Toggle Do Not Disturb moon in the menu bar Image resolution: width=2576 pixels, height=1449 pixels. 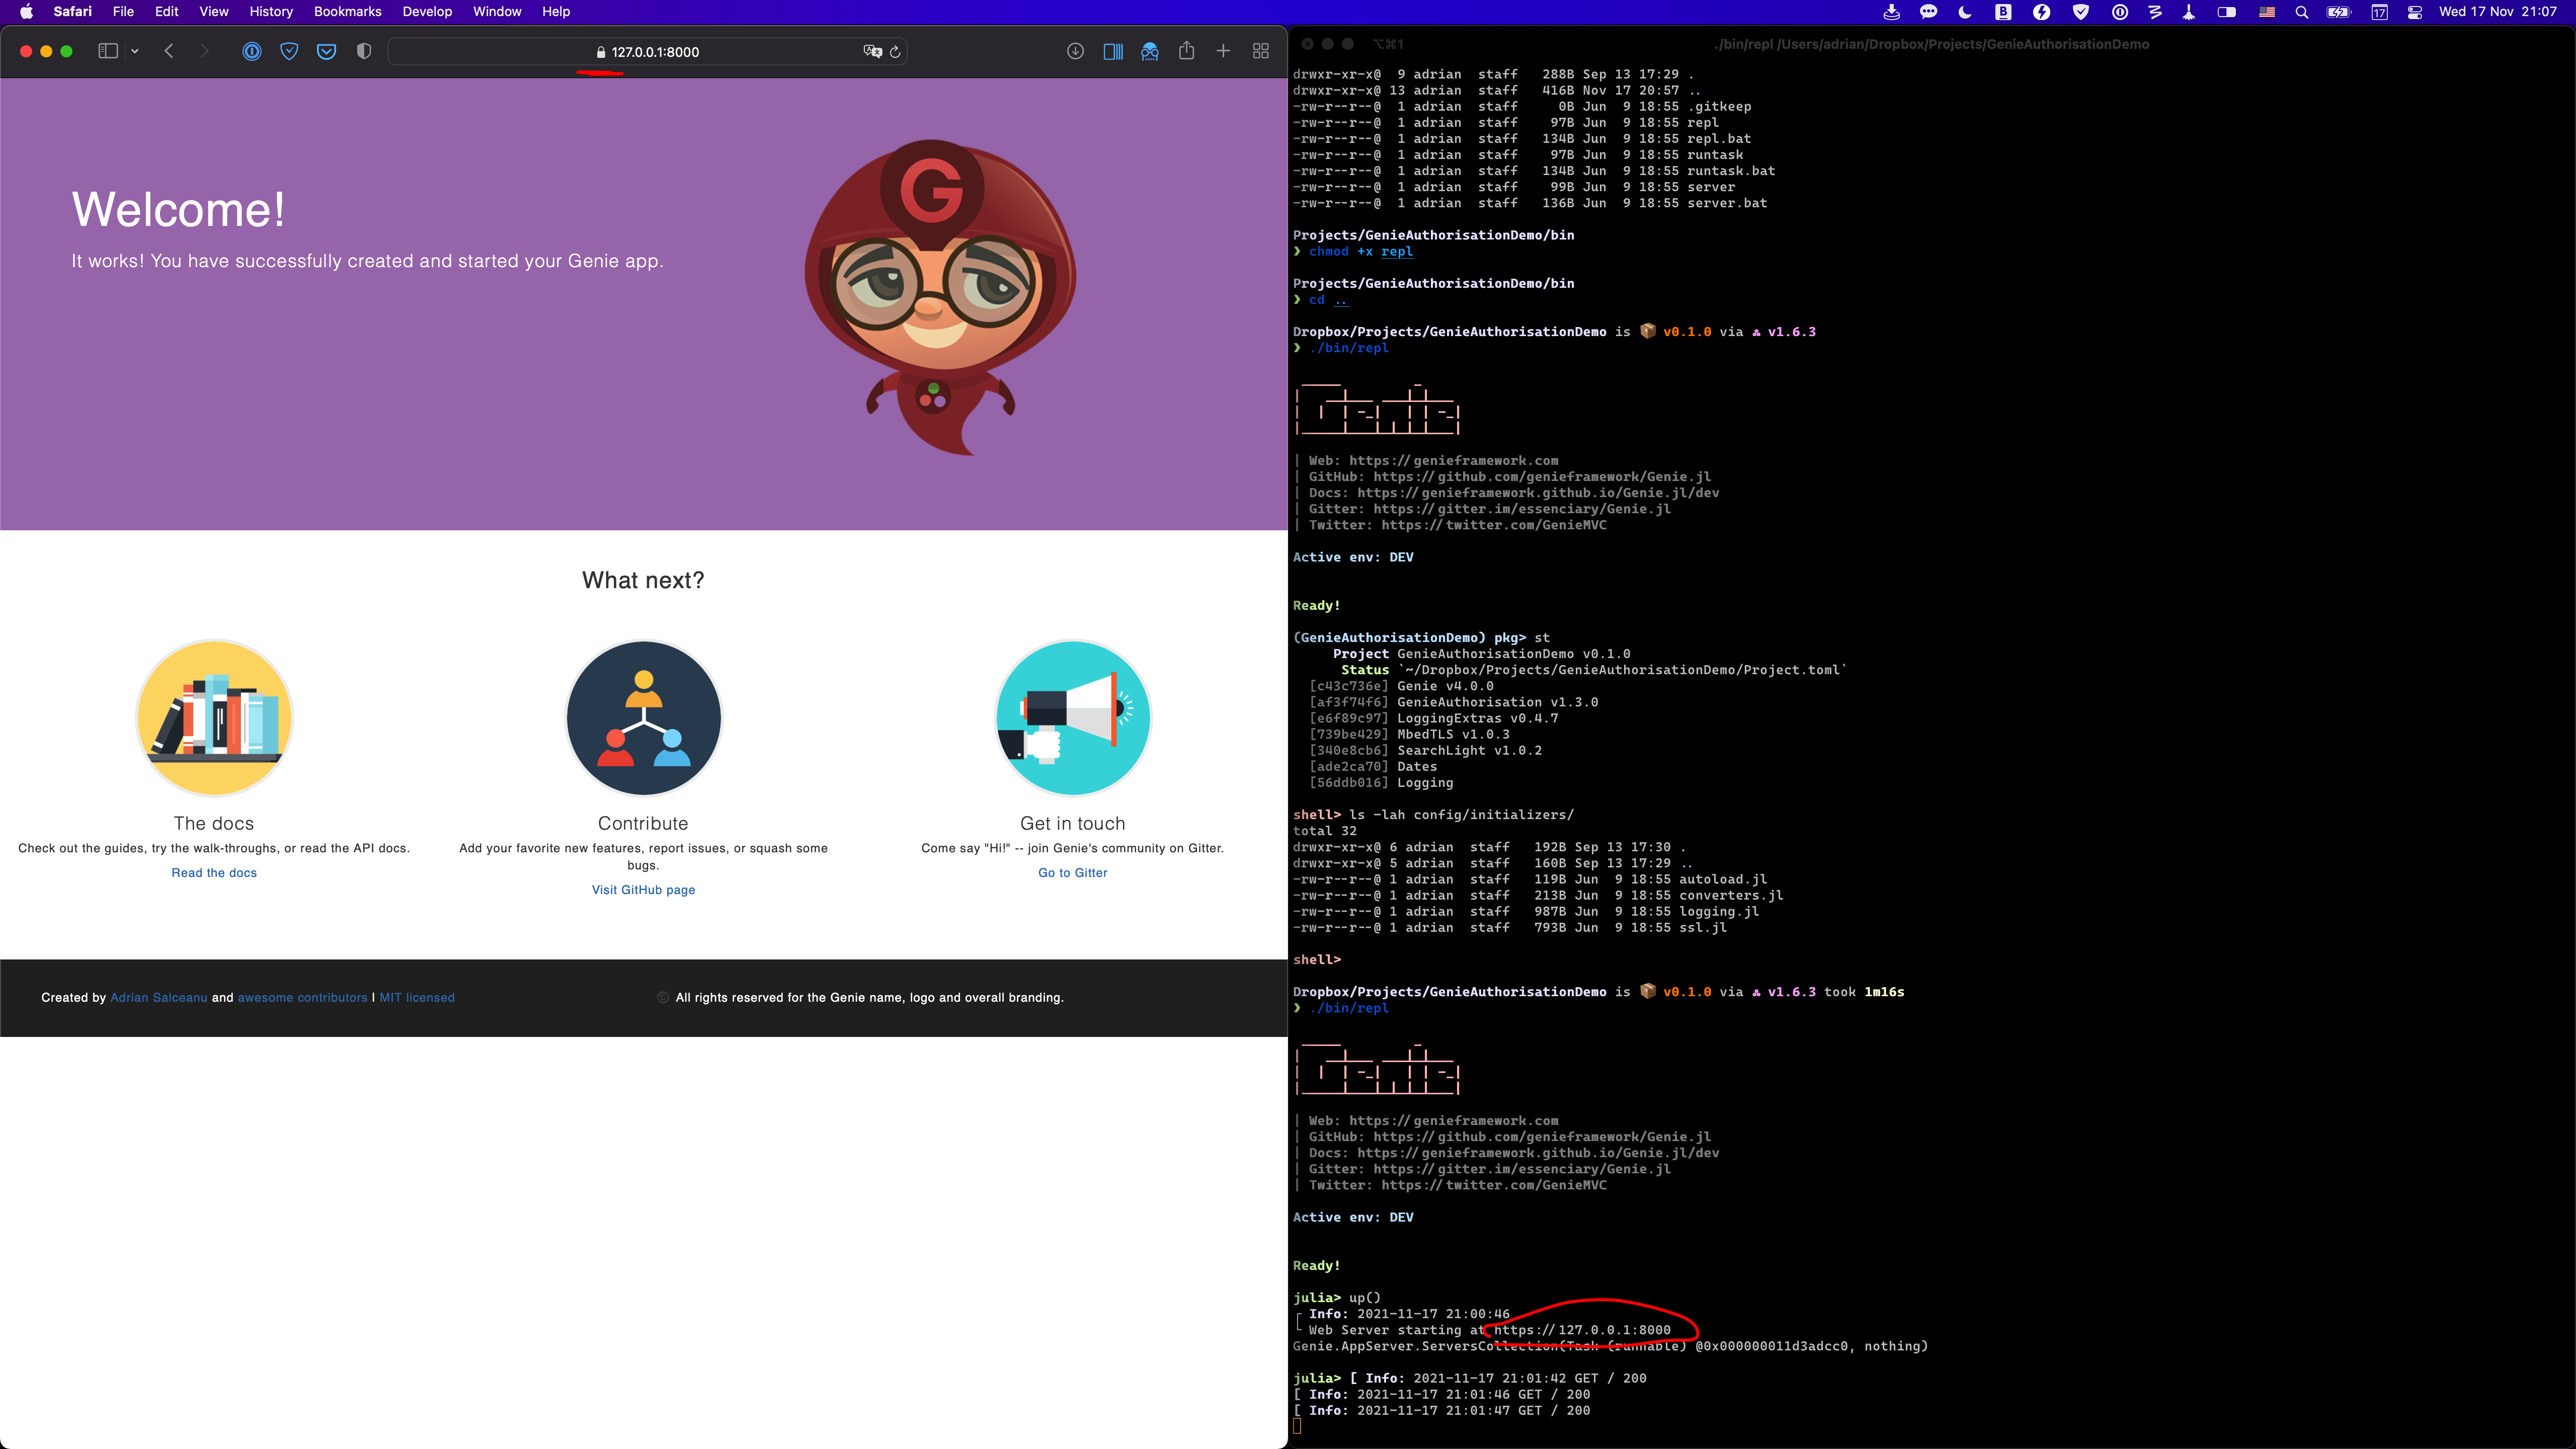point(1964,12)
